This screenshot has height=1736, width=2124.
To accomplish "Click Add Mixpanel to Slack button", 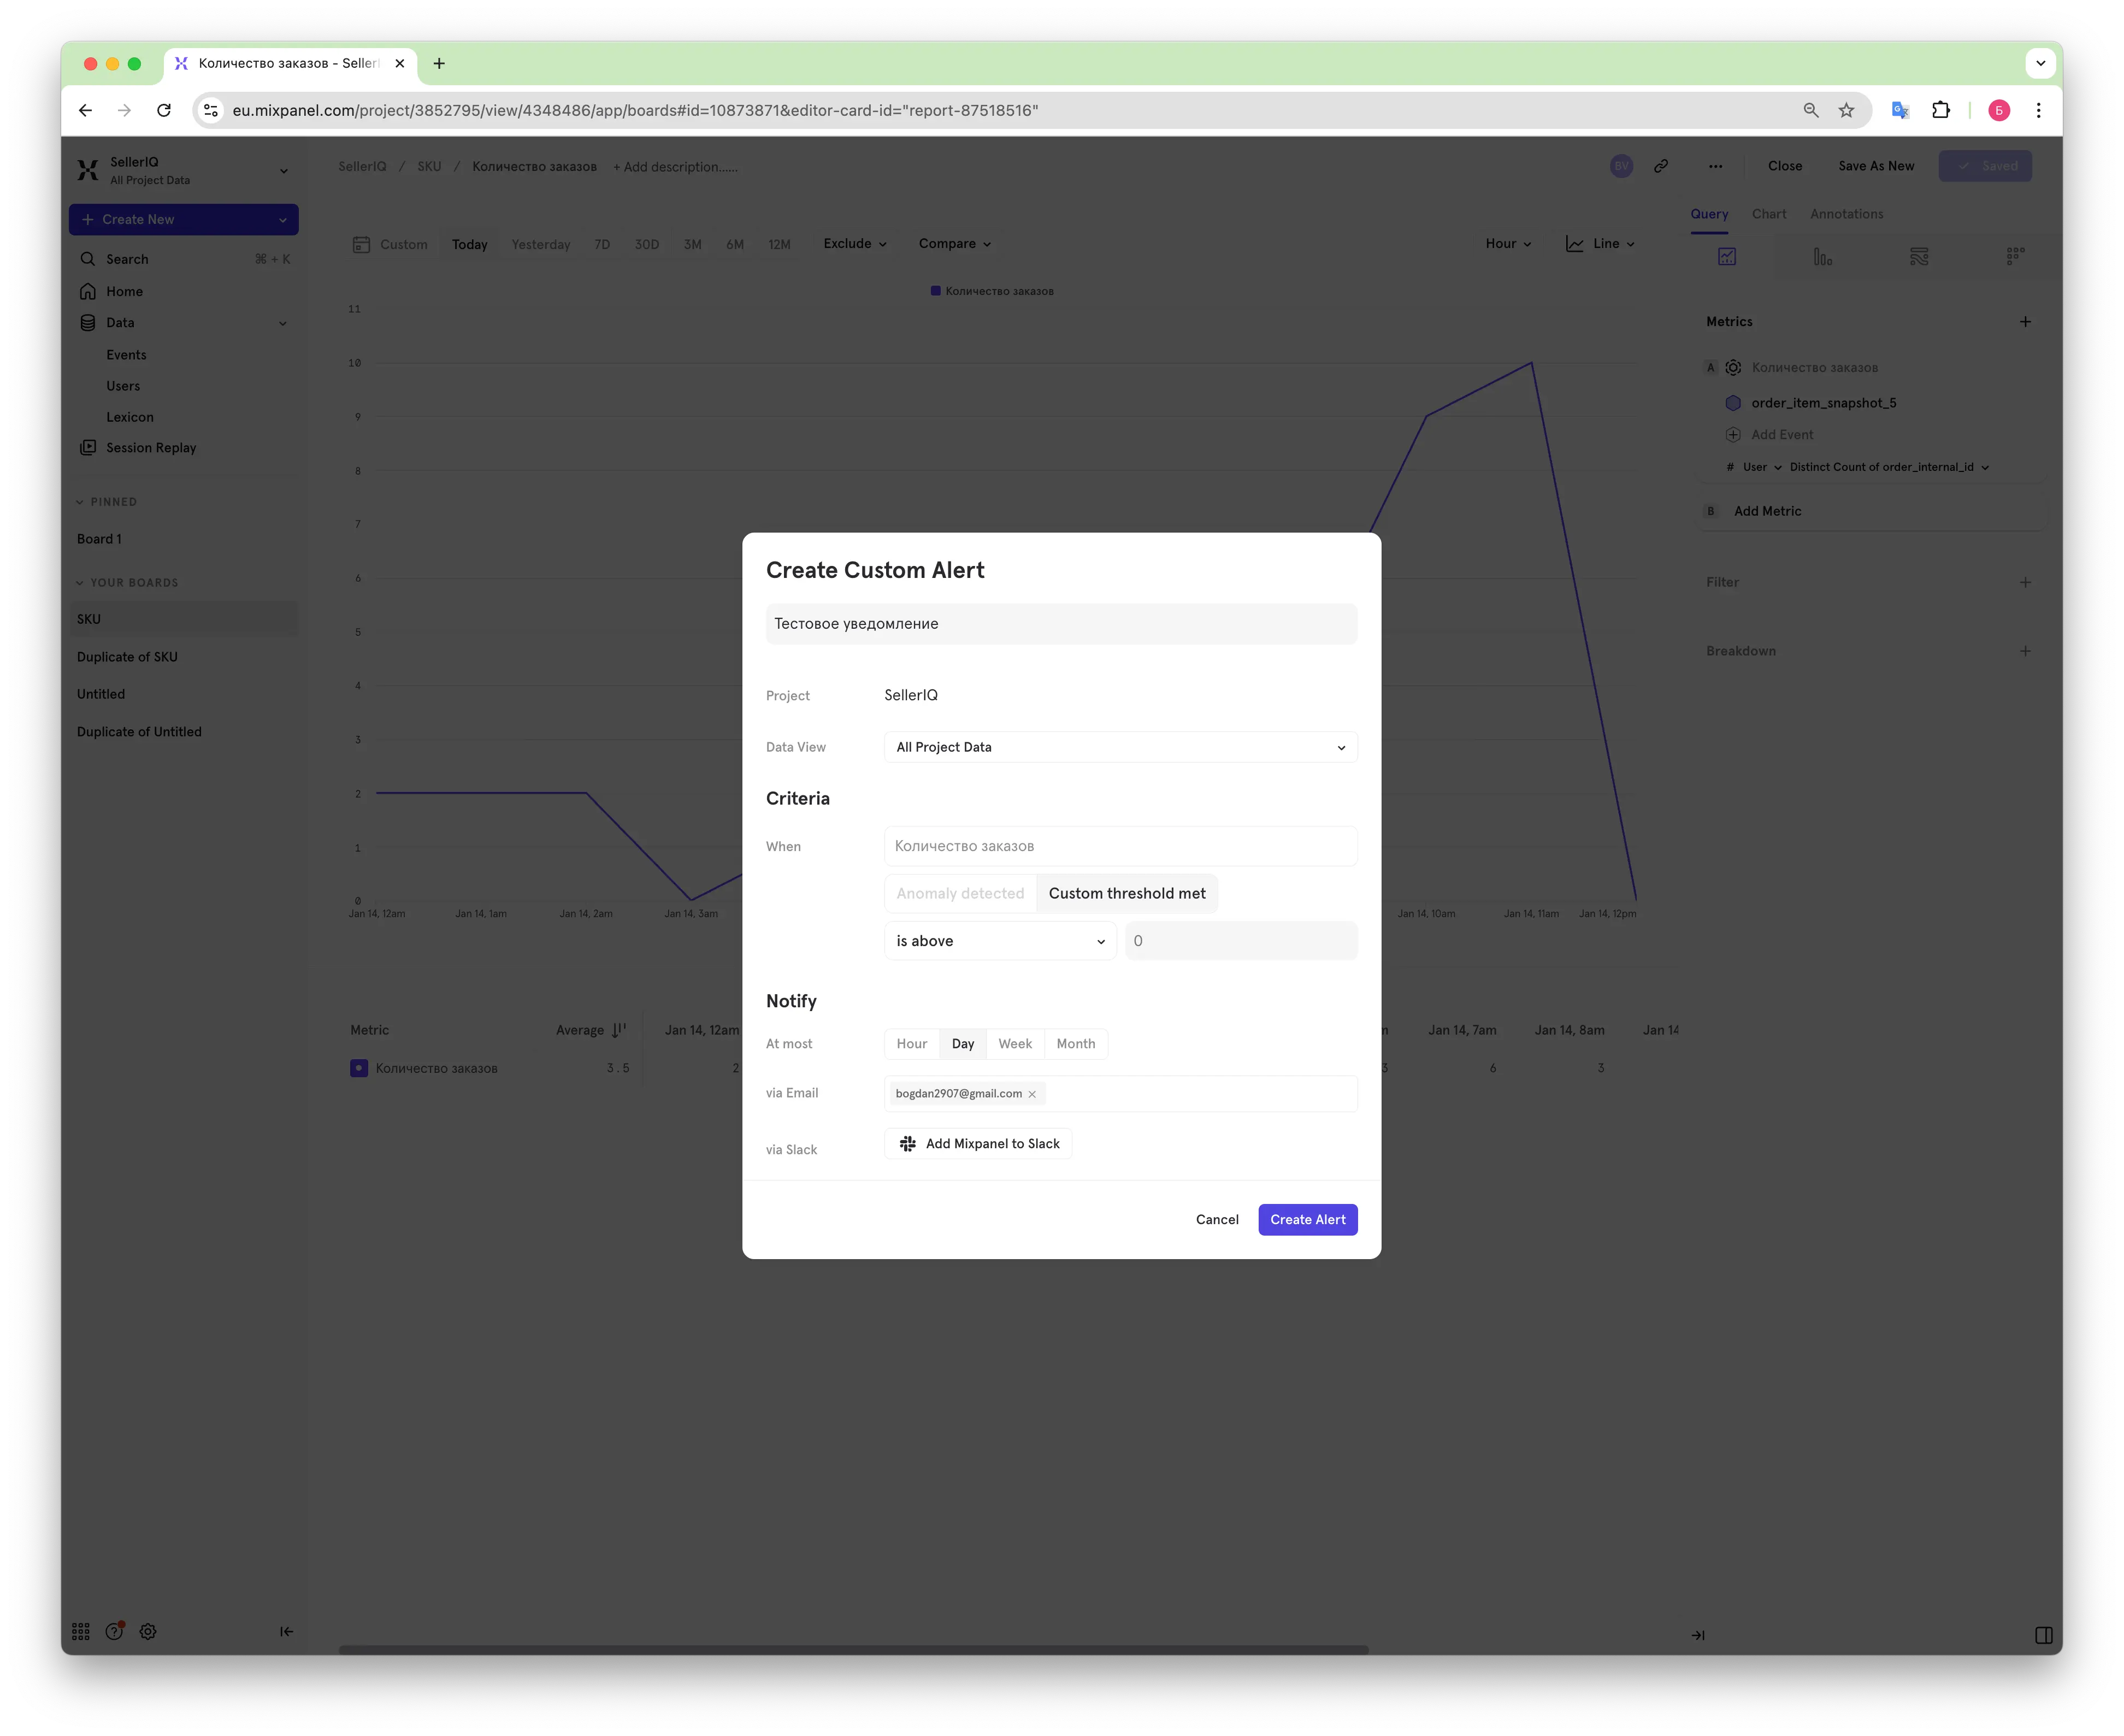I will point(978,1143).
